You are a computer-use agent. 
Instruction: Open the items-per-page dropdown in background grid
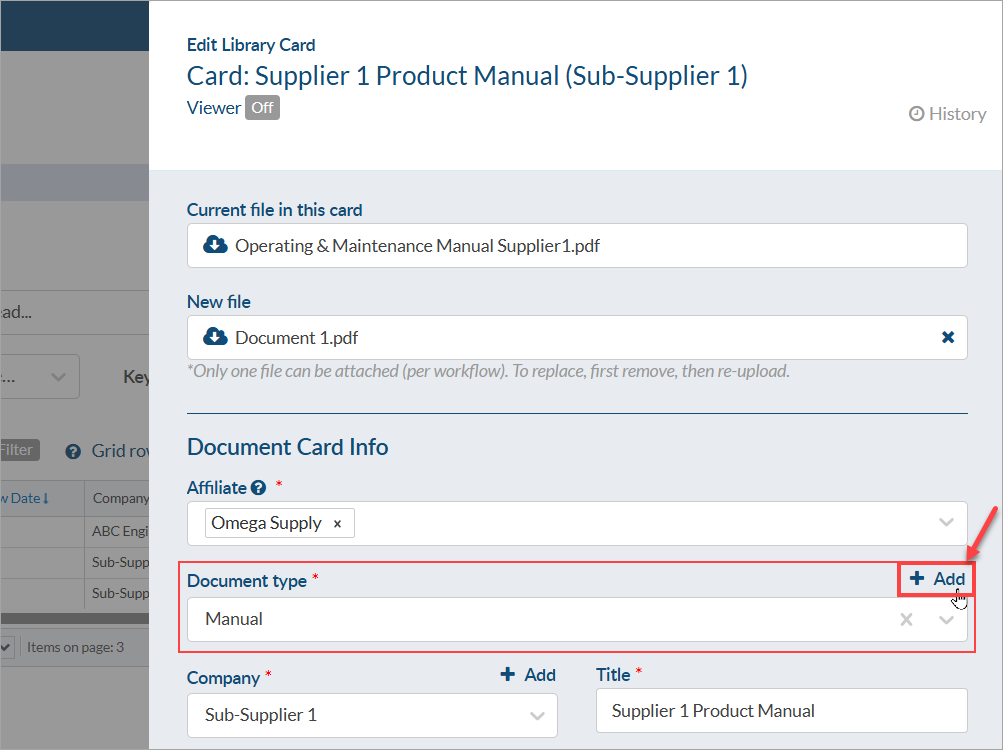click(6, 647)
